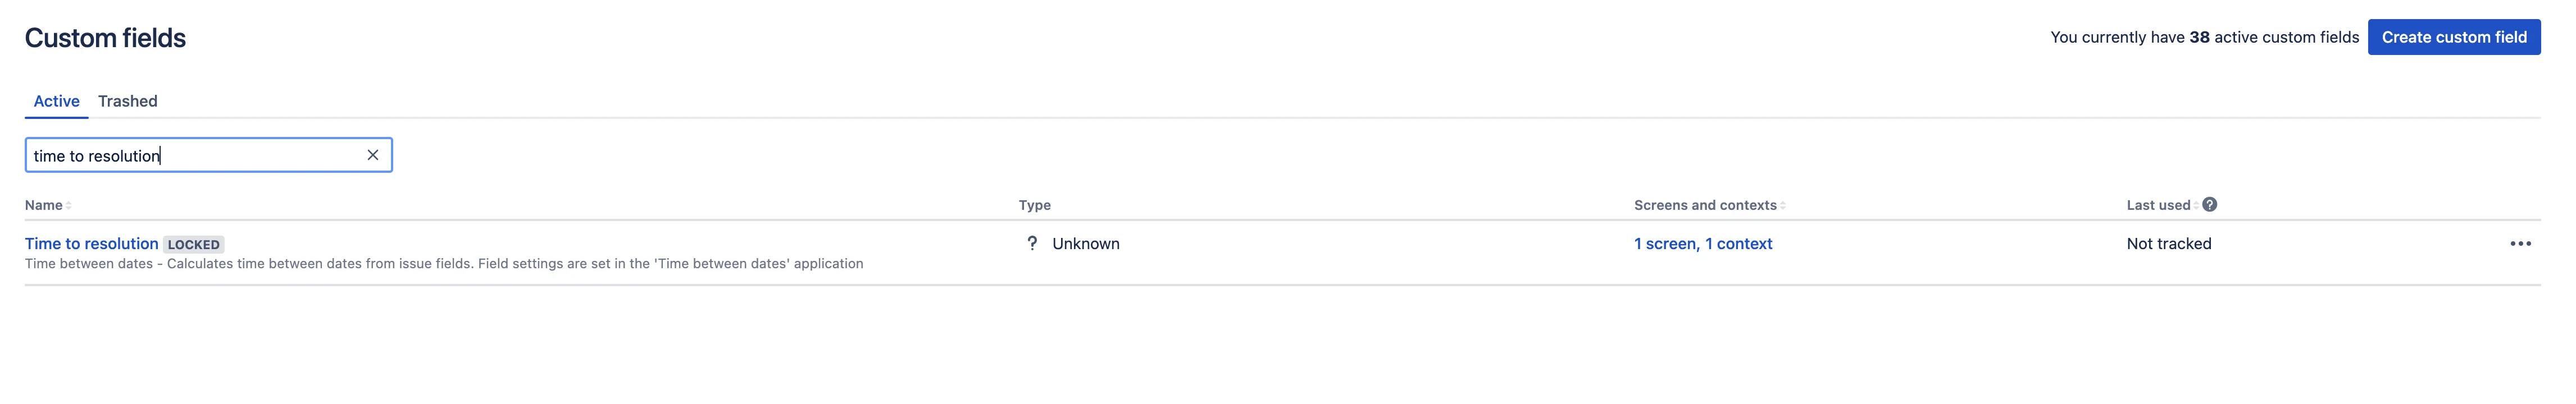The width and height of the screenshot is (2576, 404).
Task: Focus the custom fields search input
Action: [x=196, y=155]
